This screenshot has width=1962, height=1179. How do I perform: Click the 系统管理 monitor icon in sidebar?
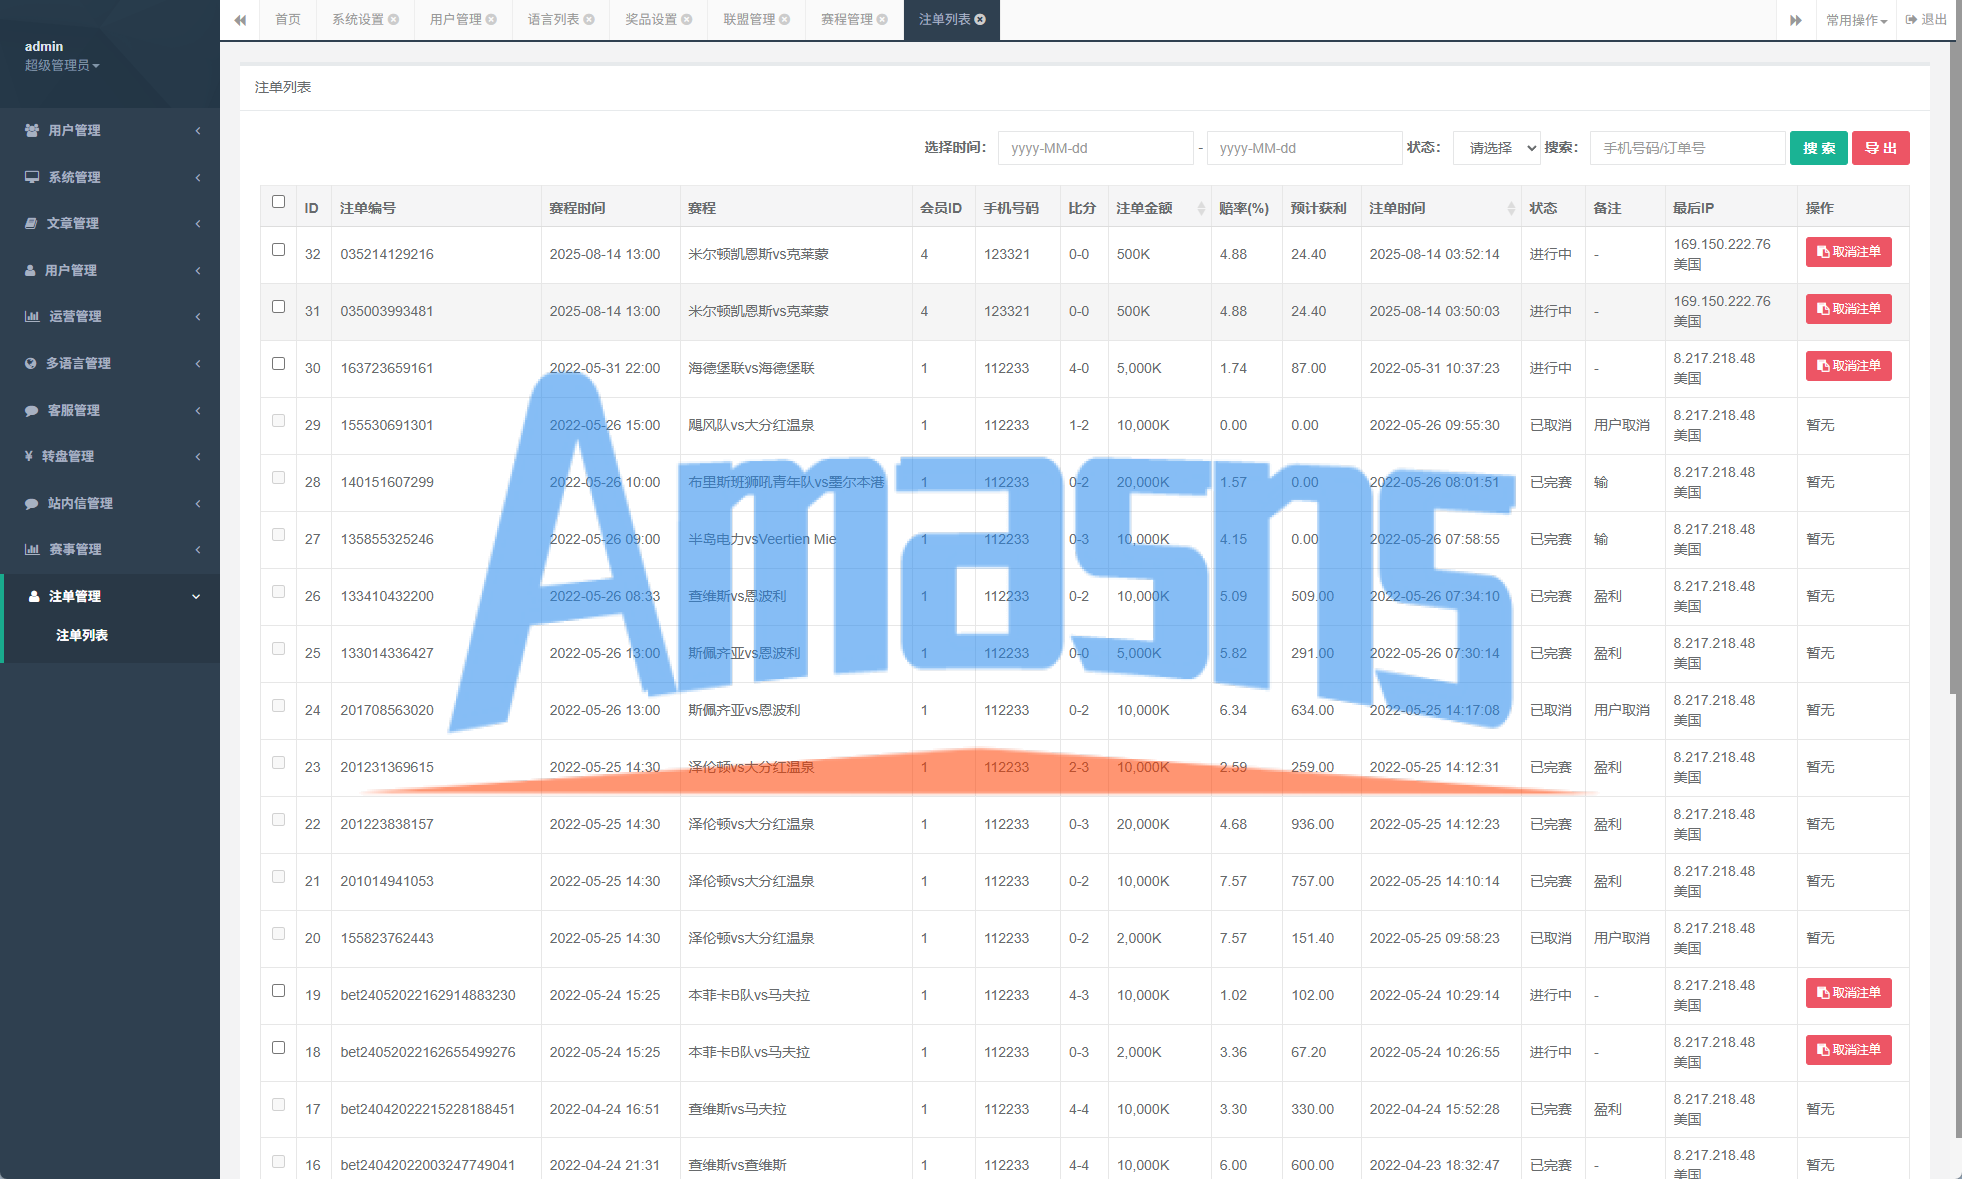tap(32, 177)
